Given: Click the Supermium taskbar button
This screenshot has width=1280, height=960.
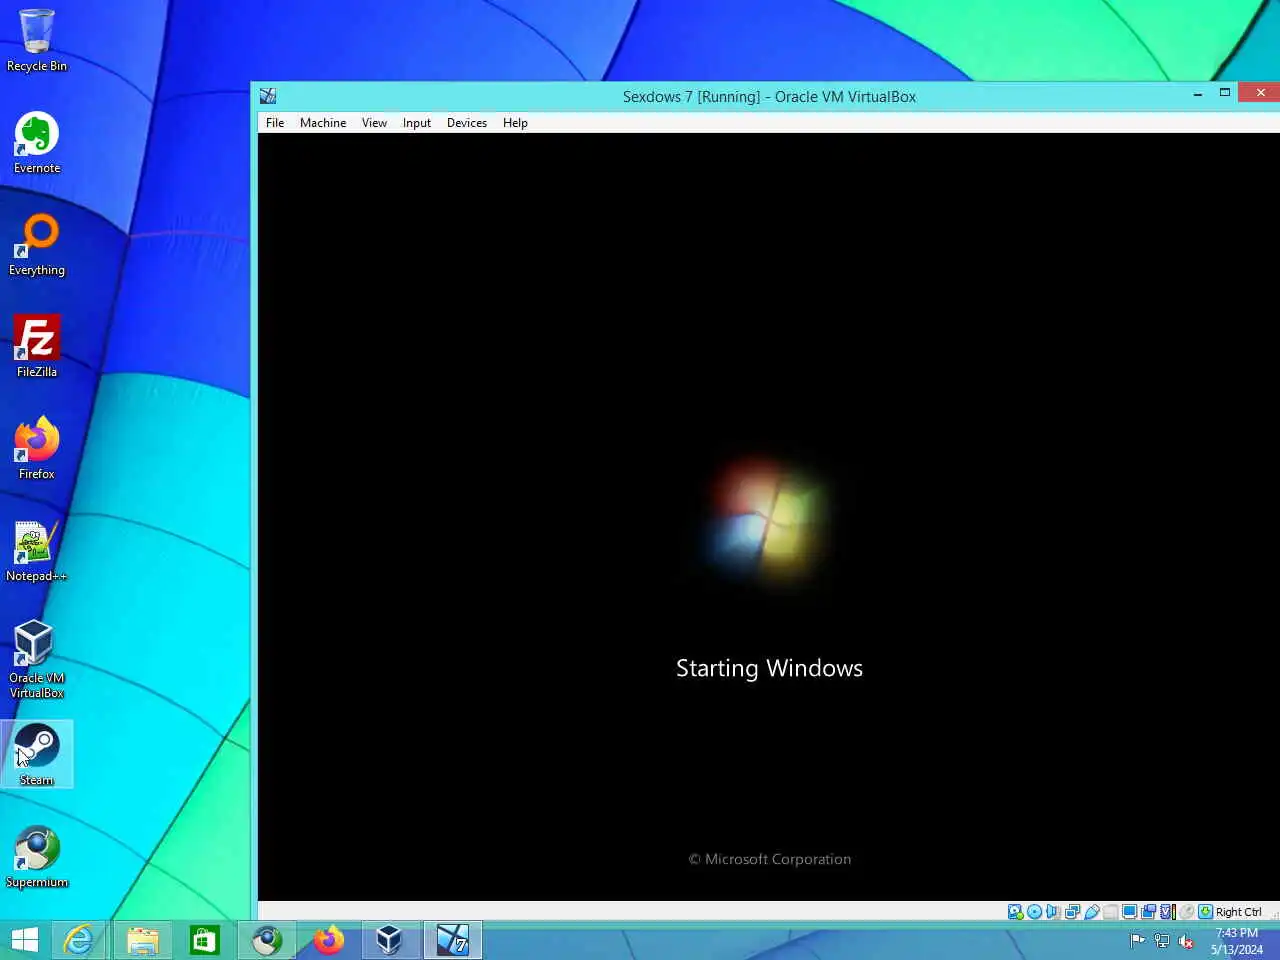Looking at the screenshot, I should pyautogui.click(x=266, y=940).
